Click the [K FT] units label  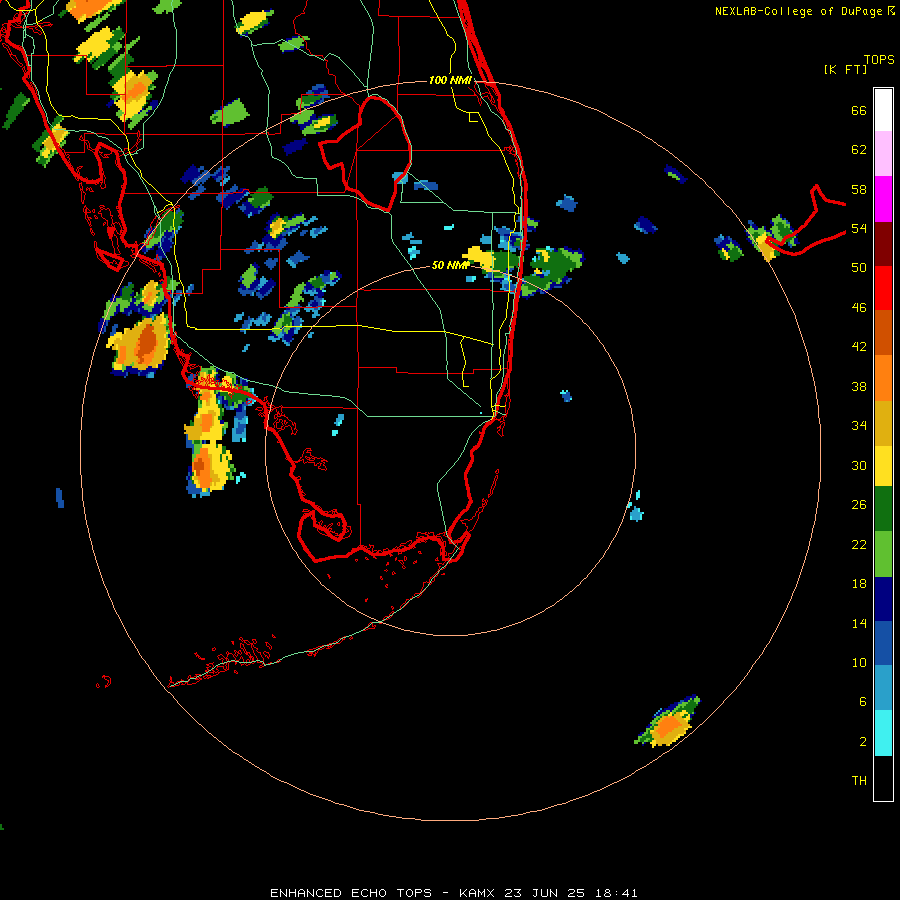(845, 69)
